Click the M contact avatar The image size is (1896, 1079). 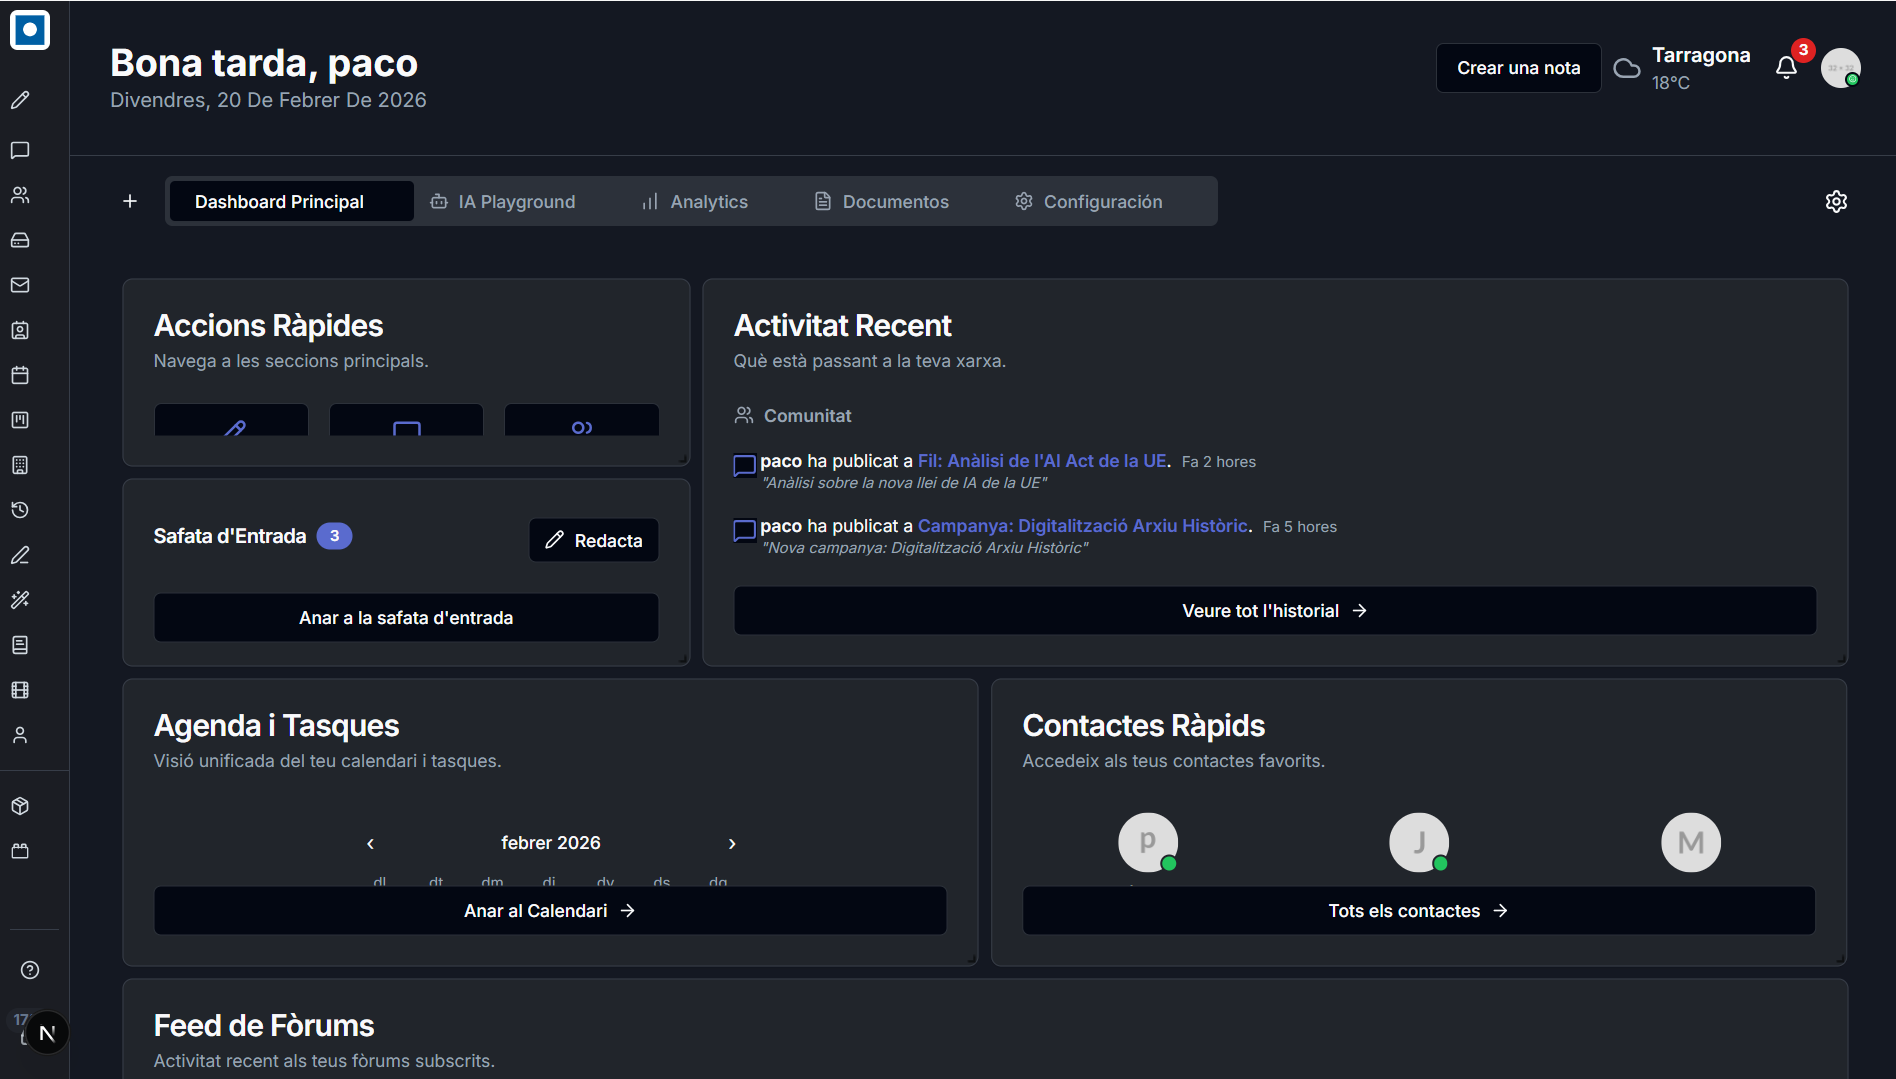1691,842
